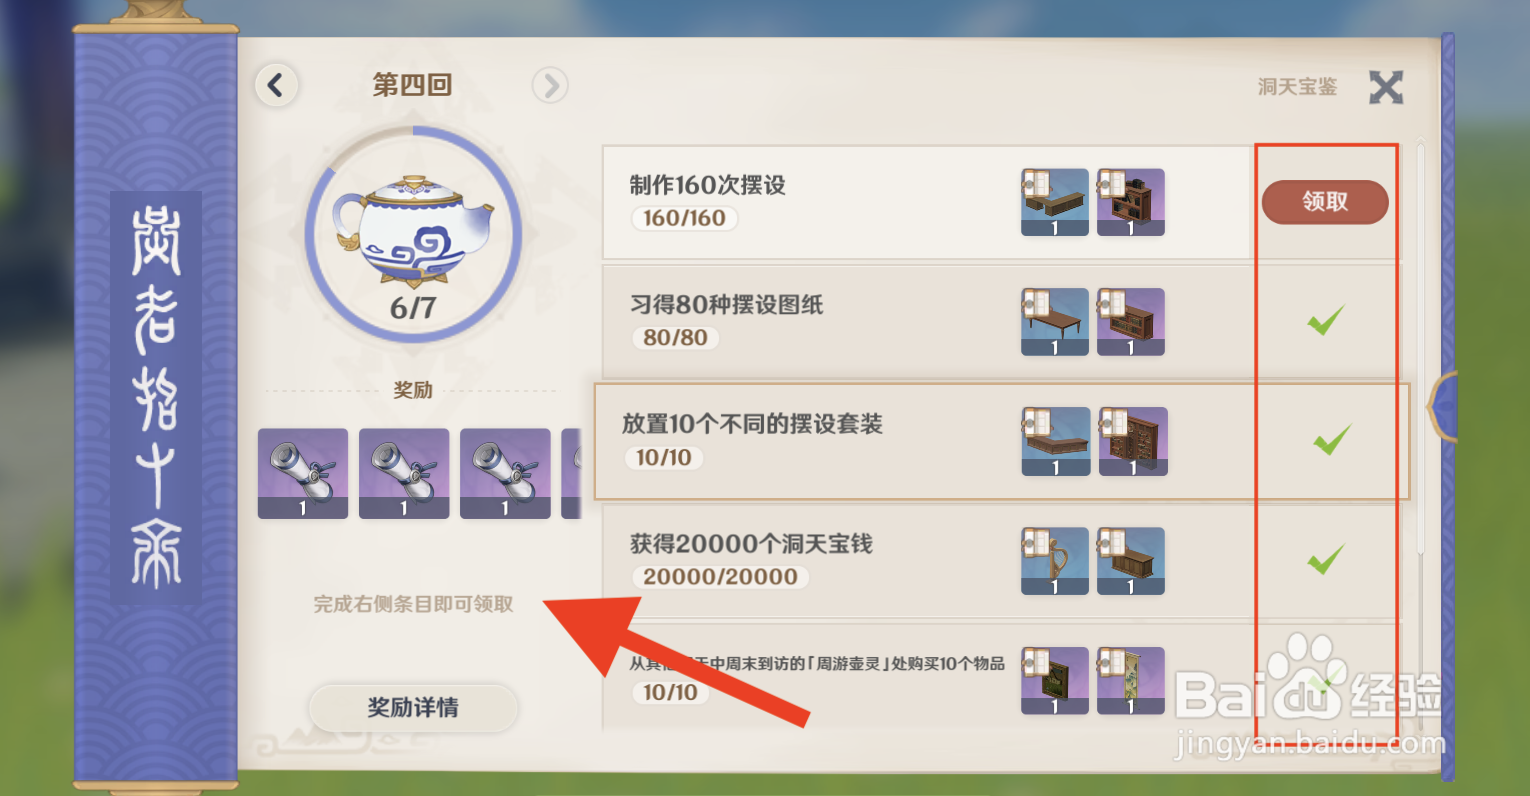Close the panel with X icon
1530x796 pixels.
(1386, 87)
